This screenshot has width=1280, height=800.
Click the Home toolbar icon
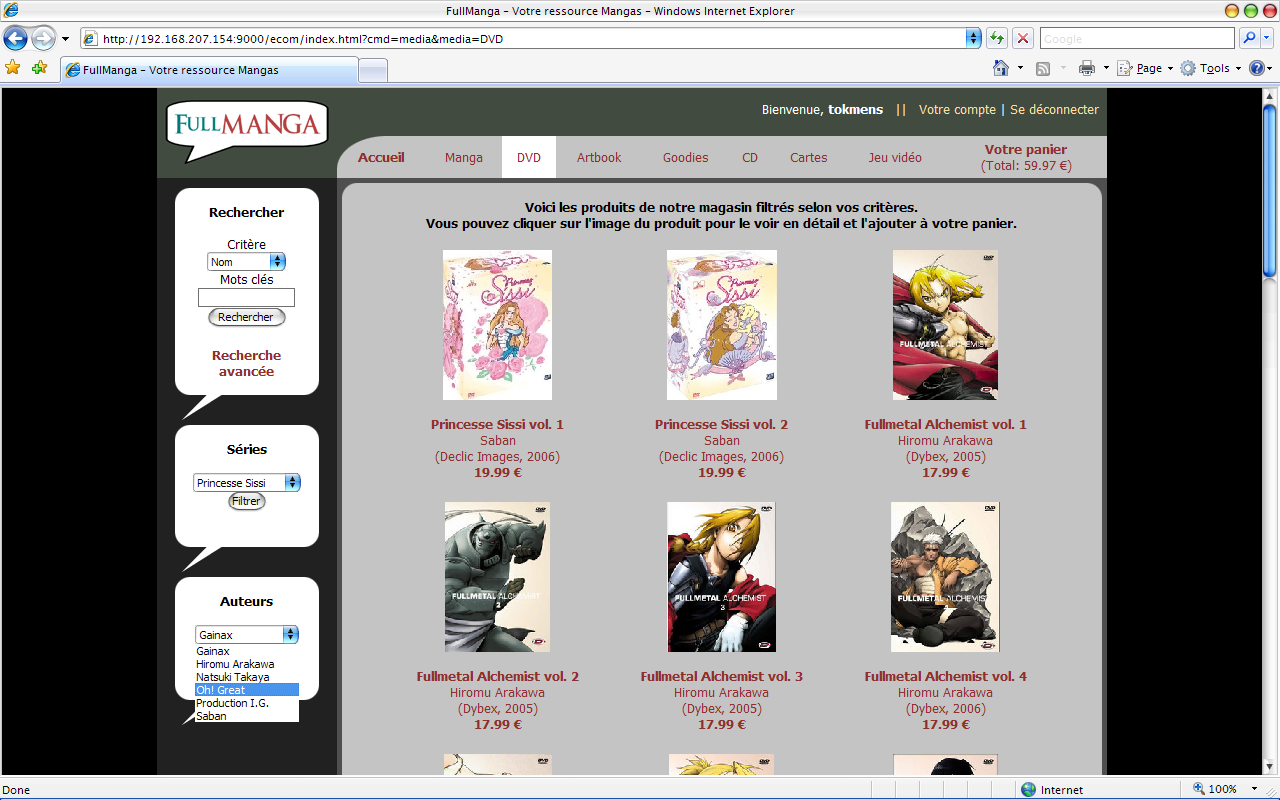(x=1000, y=68)
